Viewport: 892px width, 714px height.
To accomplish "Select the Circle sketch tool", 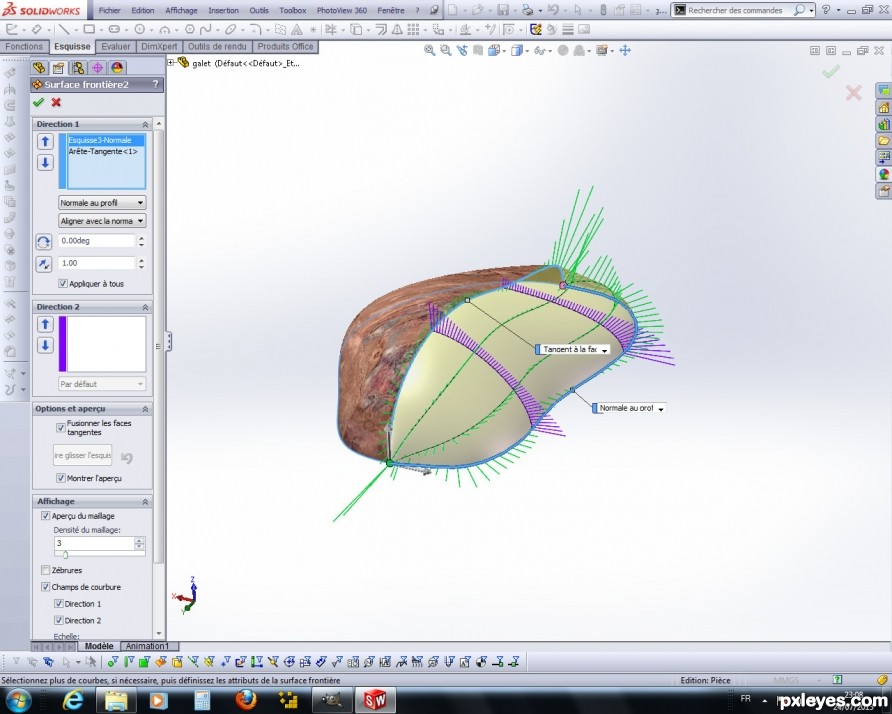I will [x=139, y=29].
